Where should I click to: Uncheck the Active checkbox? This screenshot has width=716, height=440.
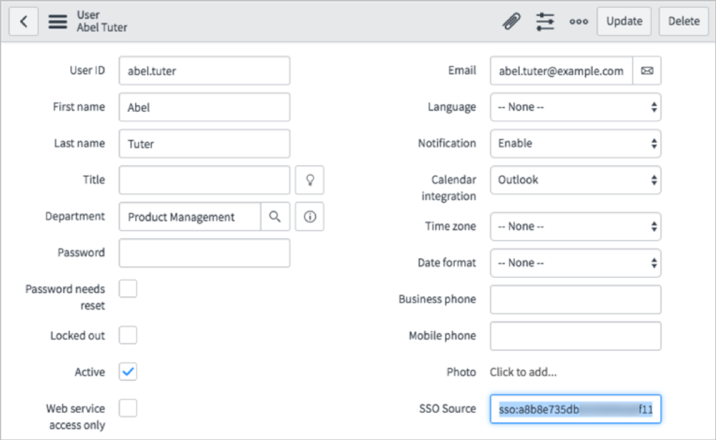click(x=128, y=372)
